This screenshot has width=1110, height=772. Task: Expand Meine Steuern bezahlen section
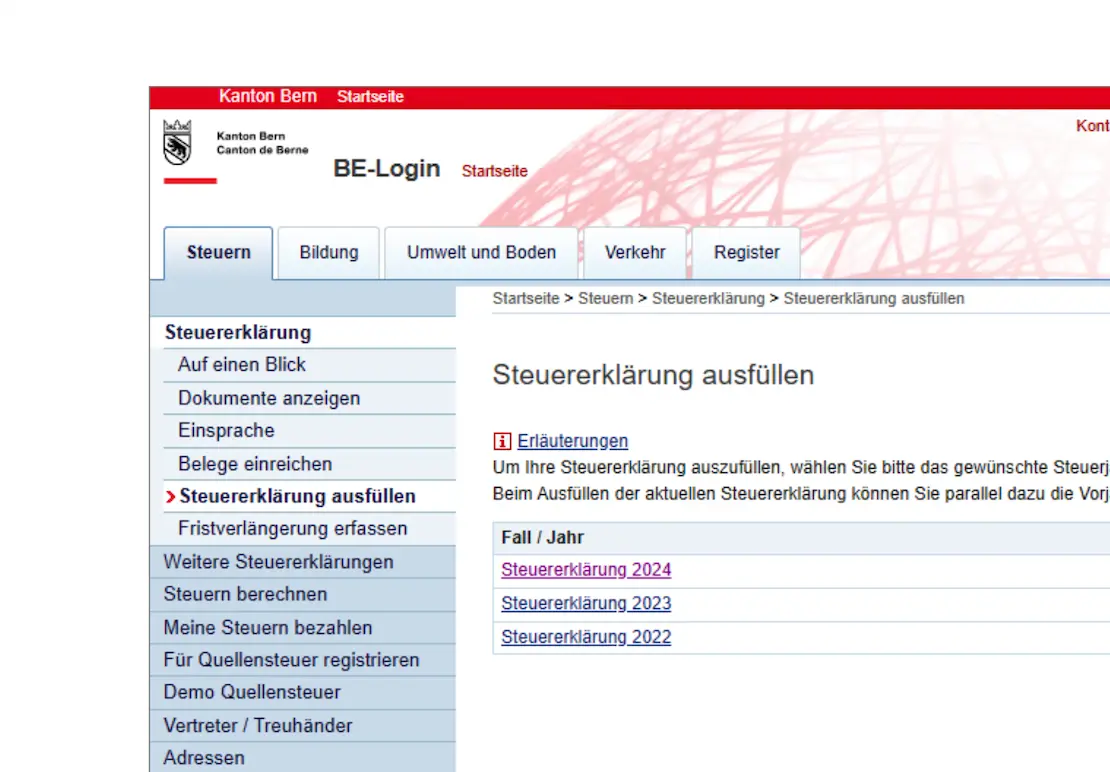pos(268,628)
